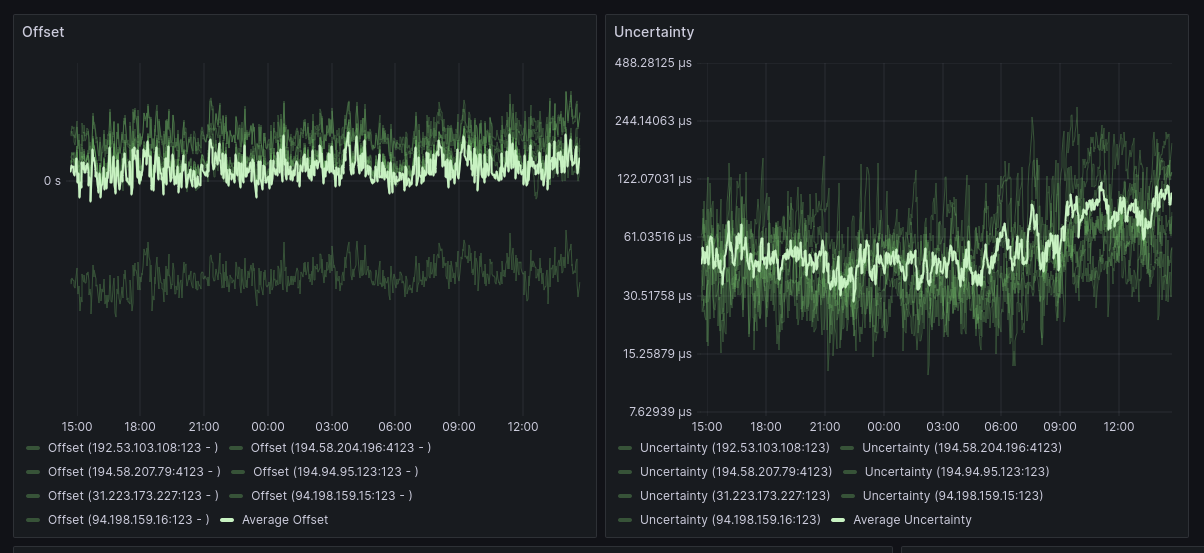Toggle Offset (192.53.103.108:123) series in legend

click(132, 448)
